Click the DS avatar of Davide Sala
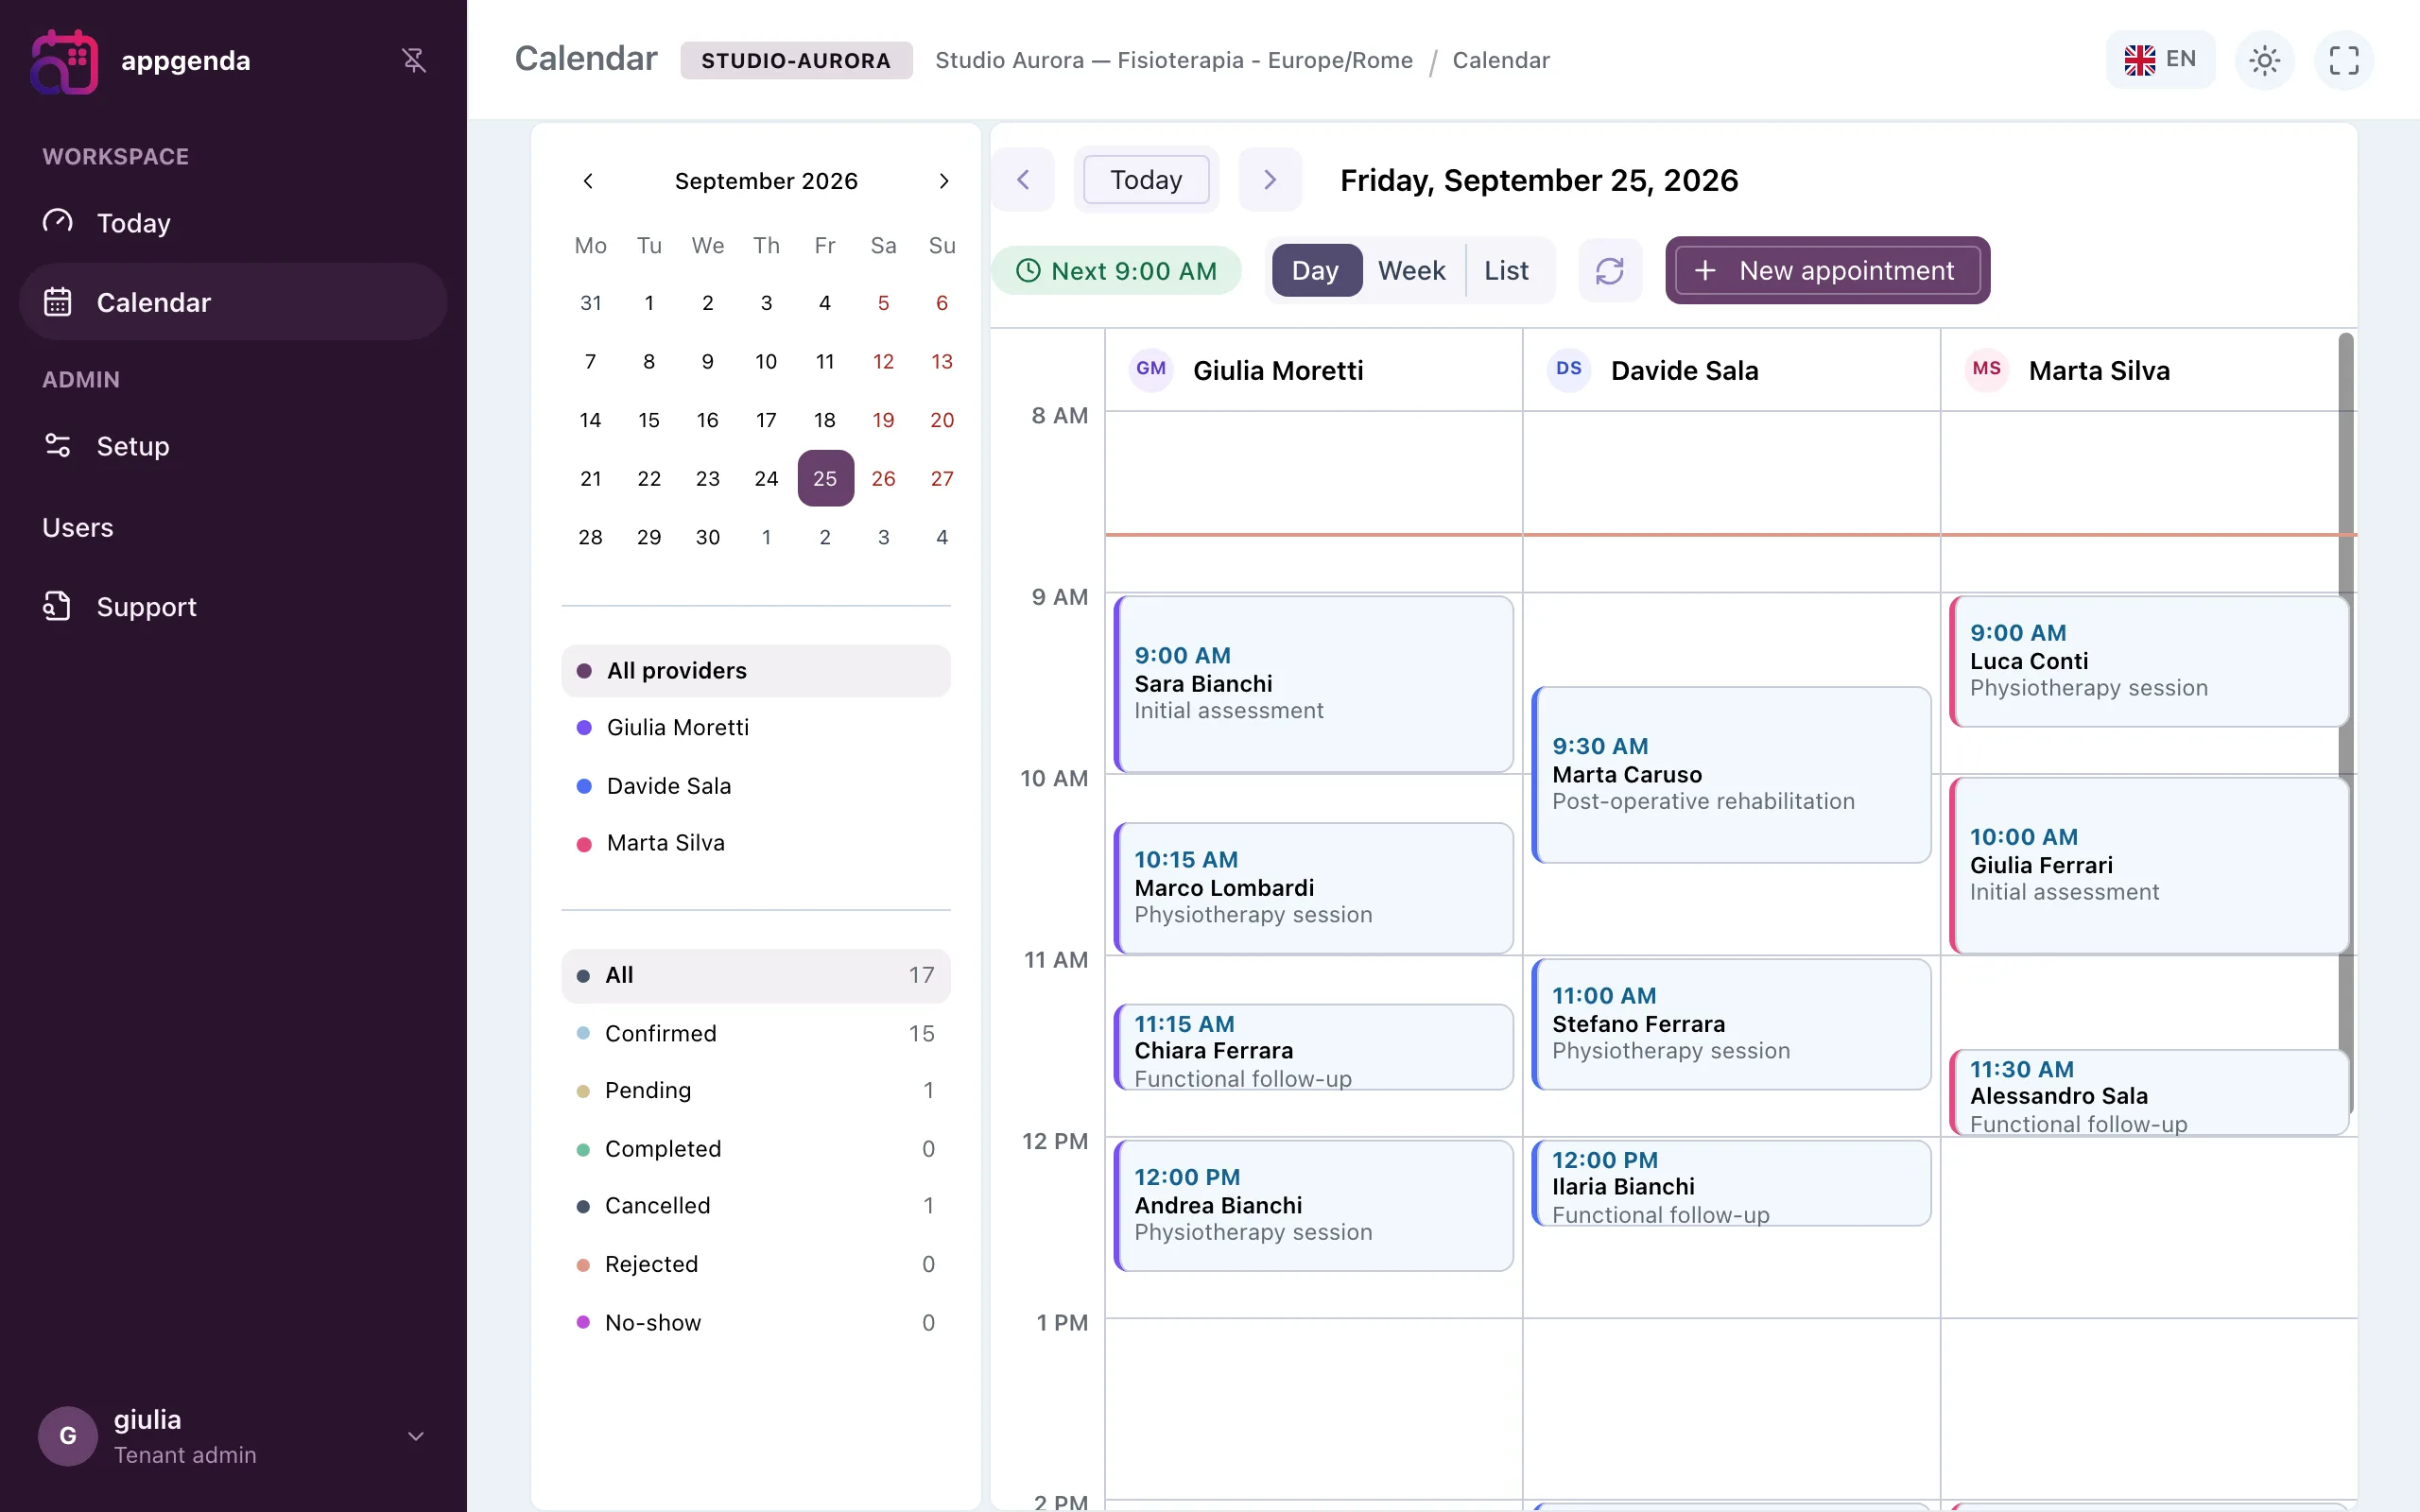2420x1512 pixels. tap(1569, 369)
